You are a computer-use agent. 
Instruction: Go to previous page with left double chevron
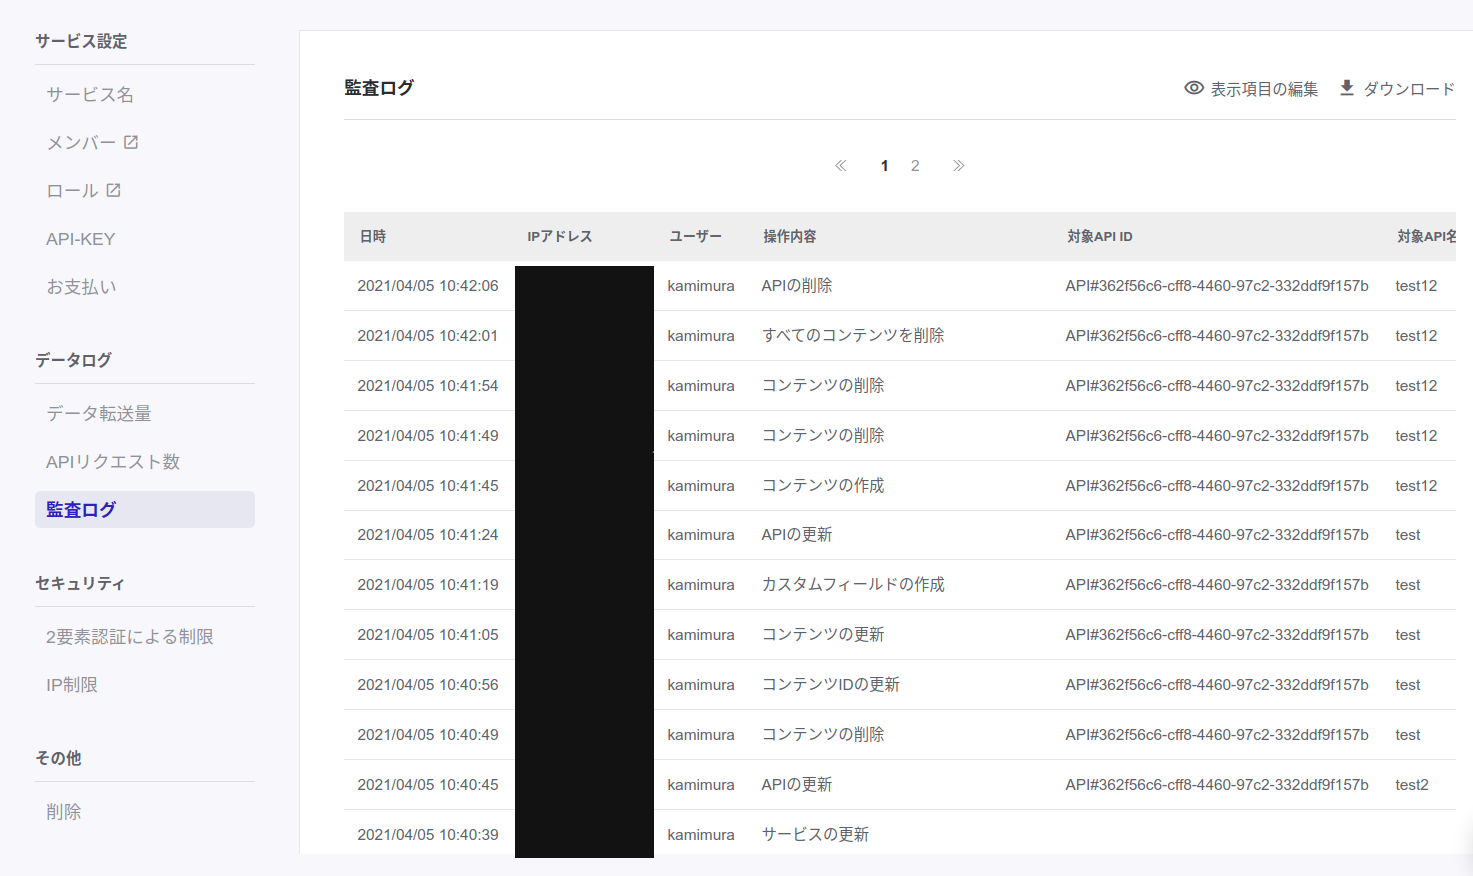point(841,166)
